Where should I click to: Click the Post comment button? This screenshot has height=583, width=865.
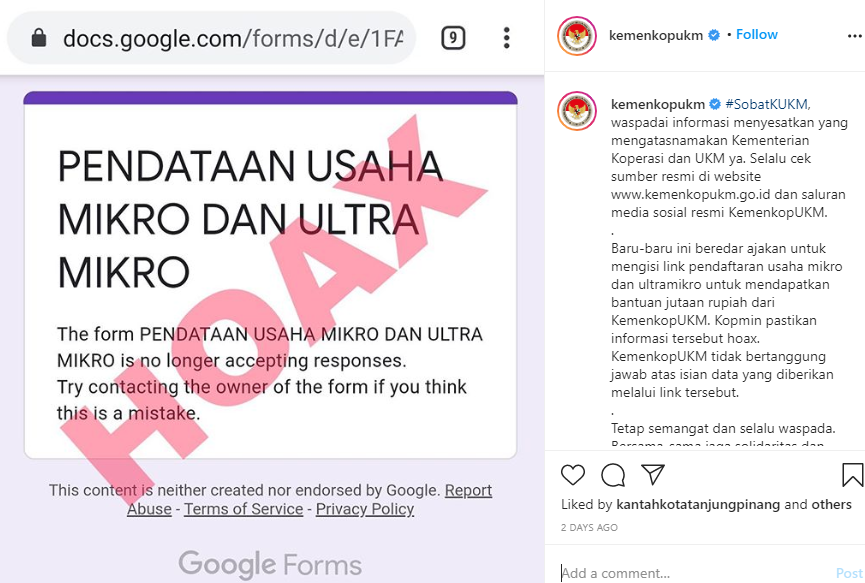click(x=850, y=573)
